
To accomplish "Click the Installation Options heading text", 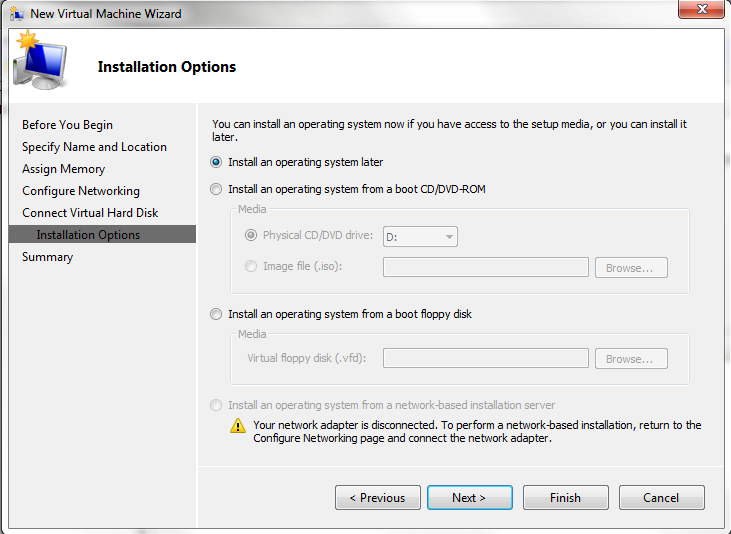I will coord(167,67).
